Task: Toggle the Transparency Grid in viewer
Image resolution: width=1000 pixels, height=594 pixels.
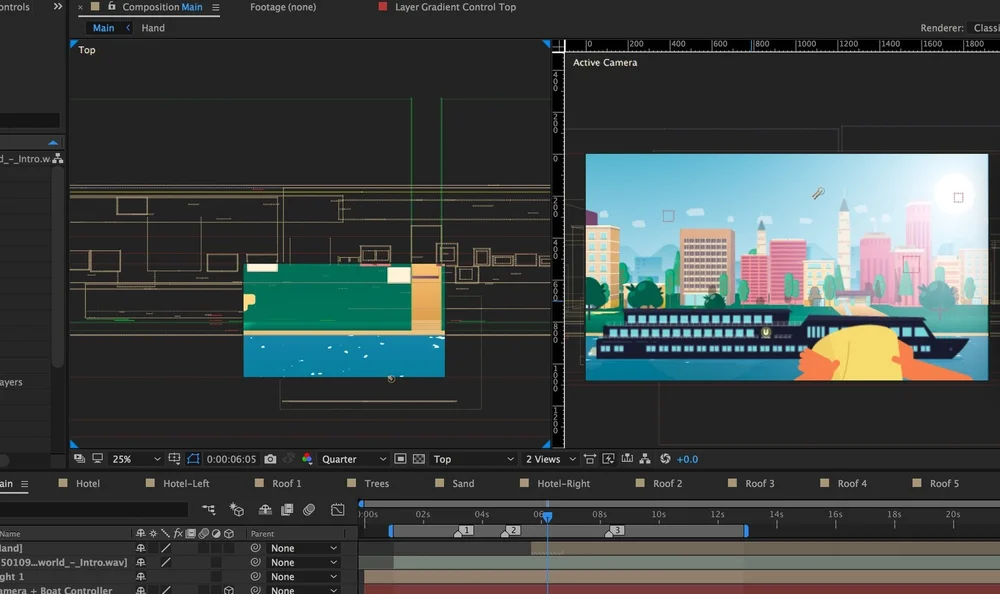Action: click(419, 459)
